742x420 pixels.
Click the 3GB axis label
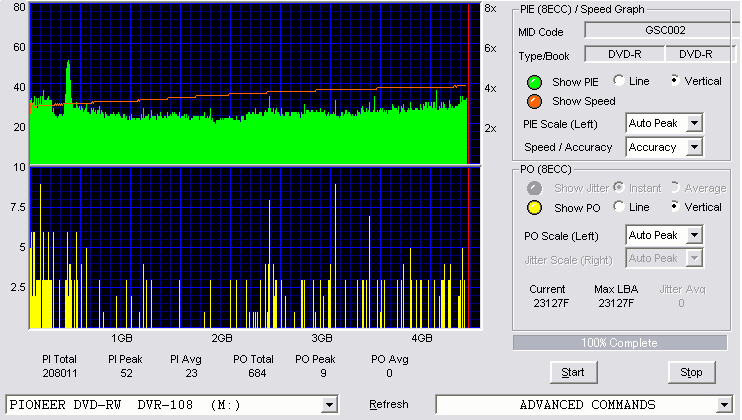[321, 338]
